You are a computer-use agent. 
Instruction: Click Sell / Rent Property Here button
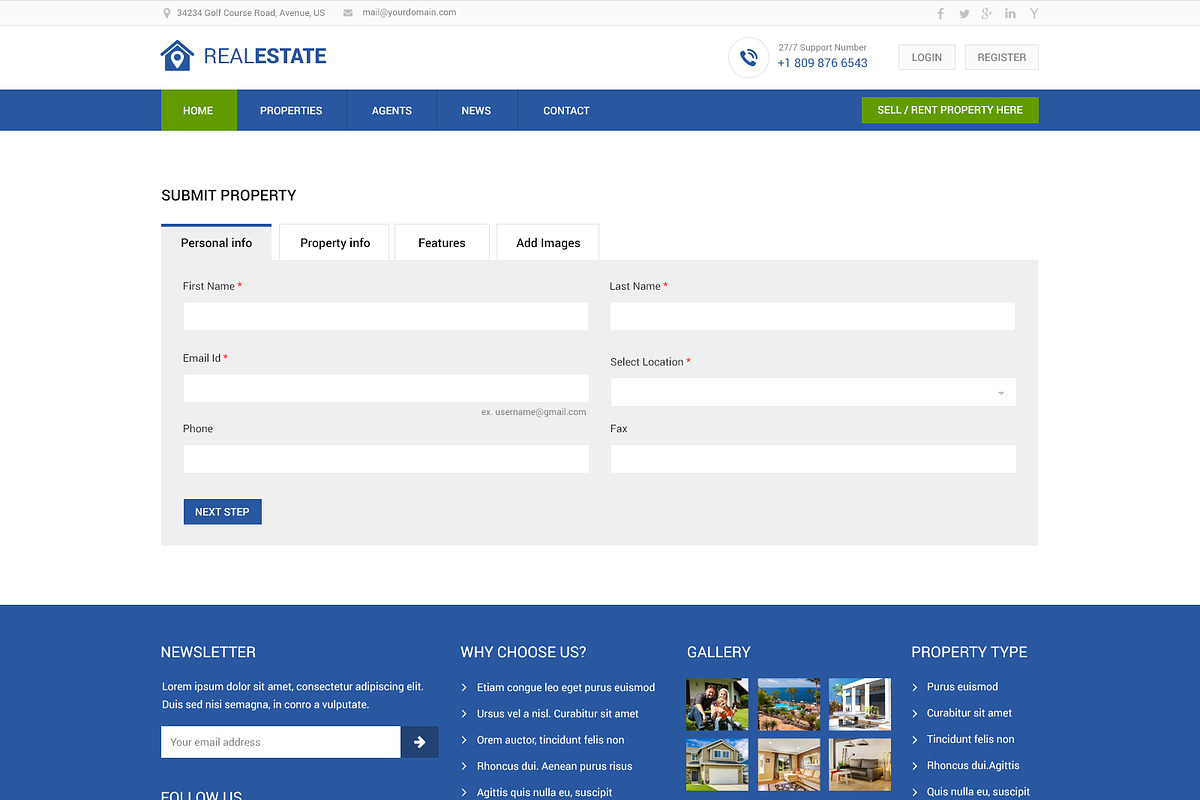coord(950,110)
